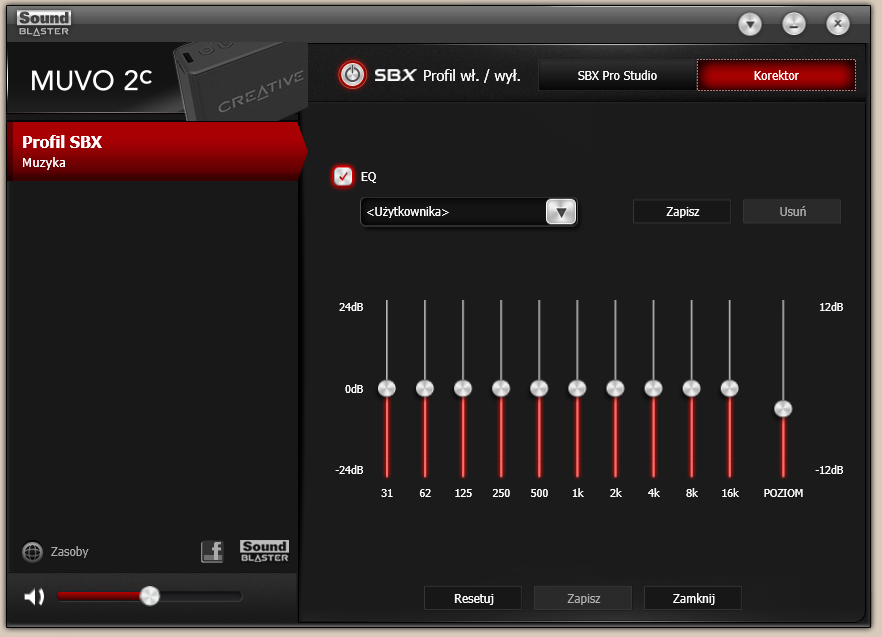The height and width of the screenshot is (637, 882).
Task: Click the Sound Blaster logo beside Facebook icon
Action: 264,551
